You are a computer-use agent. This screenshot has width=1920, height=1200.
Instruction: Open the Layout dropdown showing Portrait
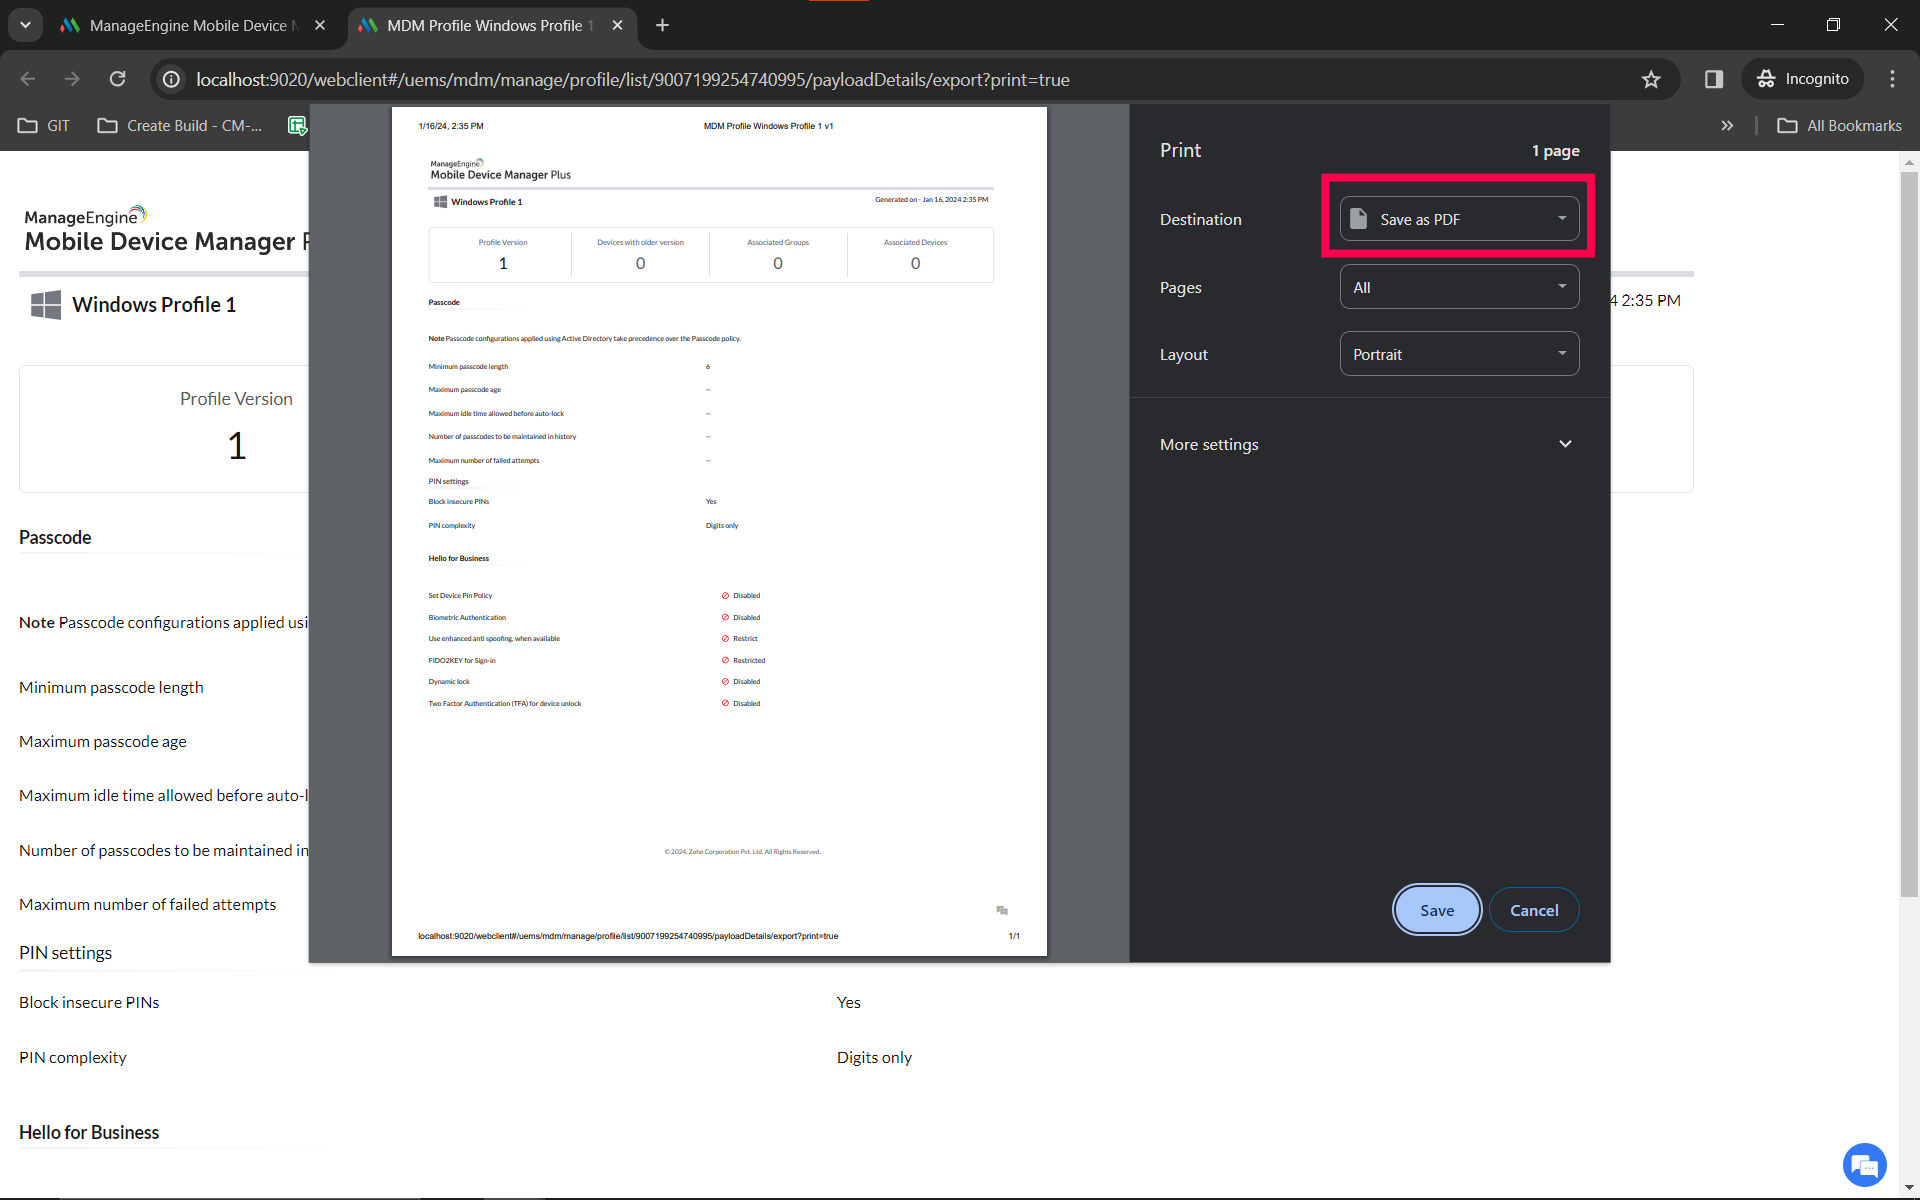tap(1459, 354)
